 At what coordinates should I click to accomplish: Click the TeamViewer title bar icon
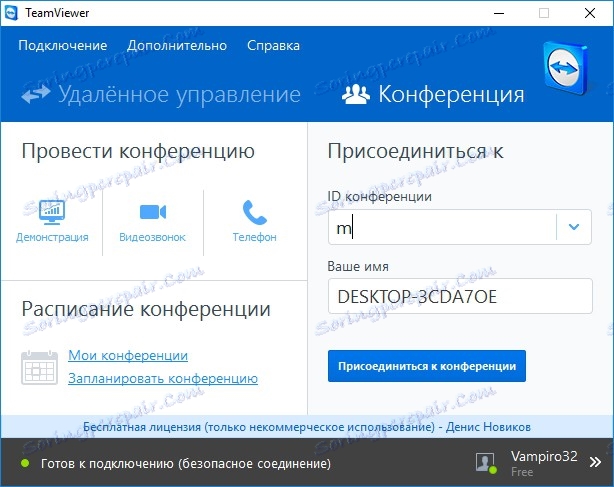pyautogui.click(x=11, y=13)
